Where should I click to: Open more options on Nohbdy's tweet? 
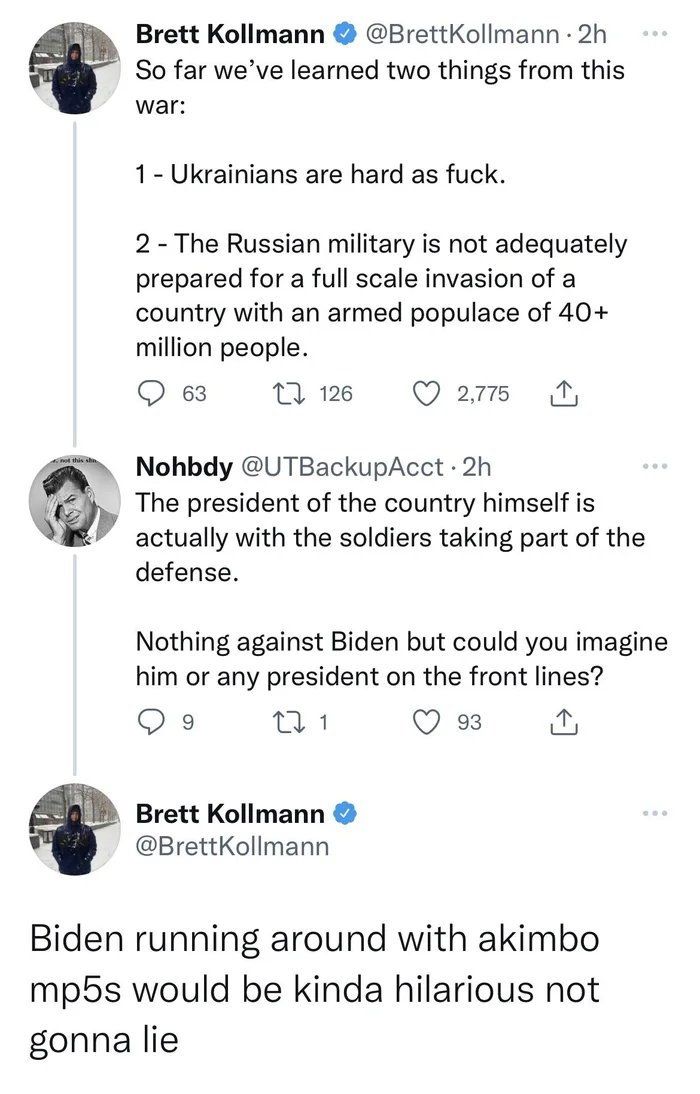pyautogui.click(x=654, y=467)
